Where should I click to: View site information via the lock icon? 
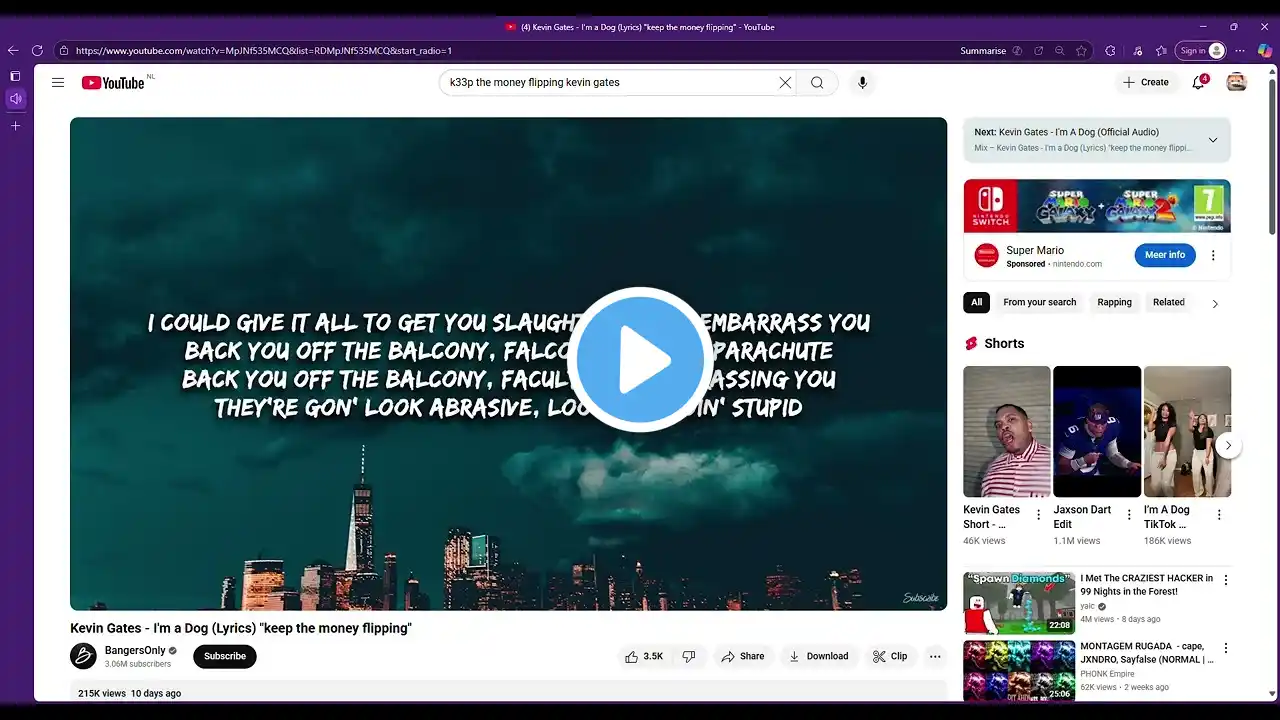64,51
